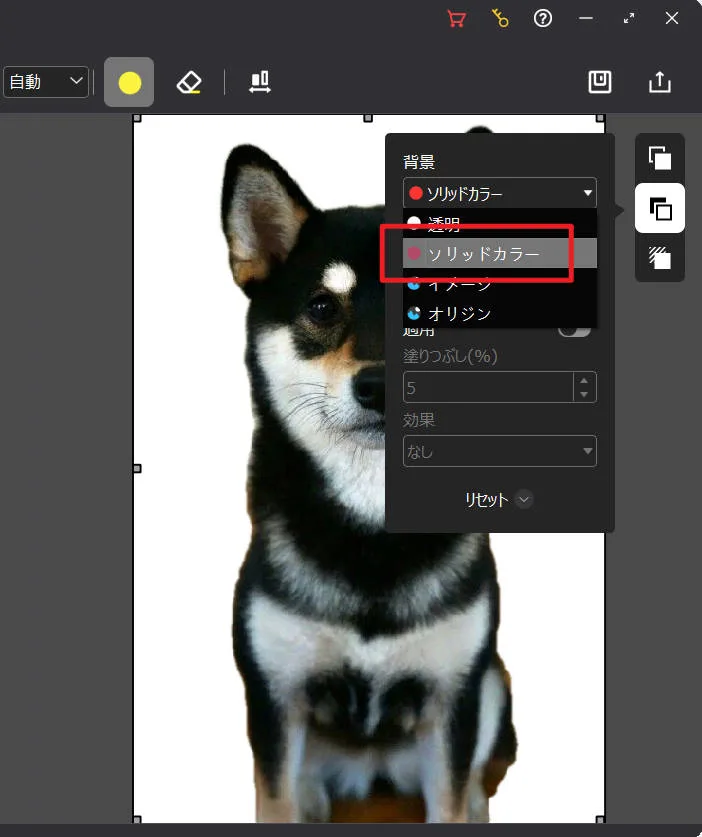This screenshot has height=837, width=702.
Task: Select the highlighted background layer panel icon
Action: coord(660,209)
